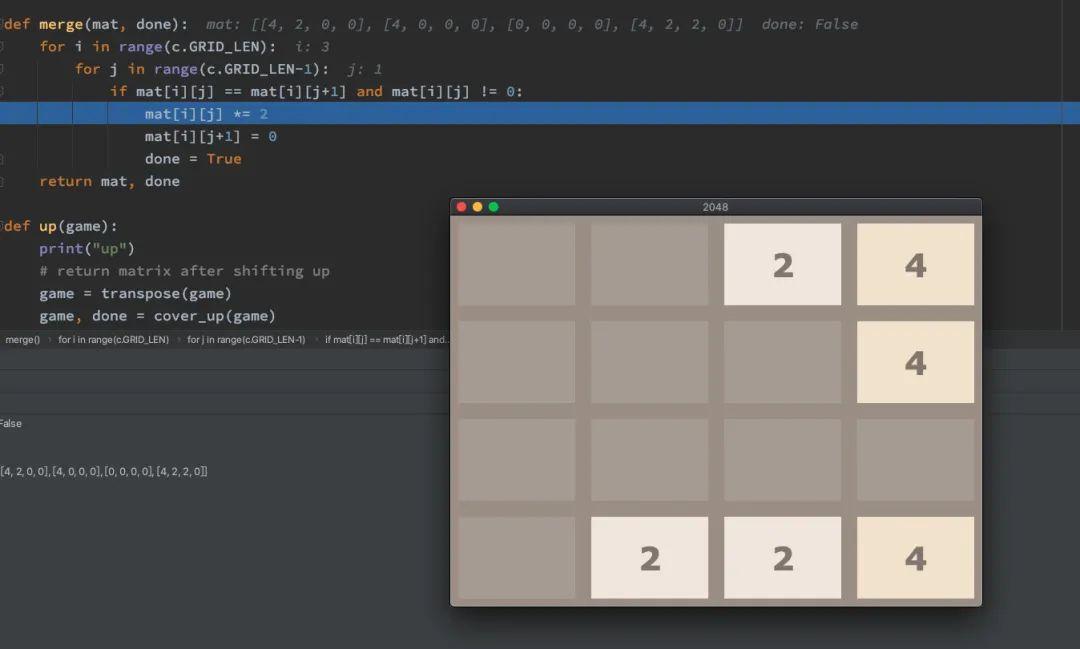Click the 2048 window title bar
This screenshot has height=649, width=1080.
[x=715, y=207]
